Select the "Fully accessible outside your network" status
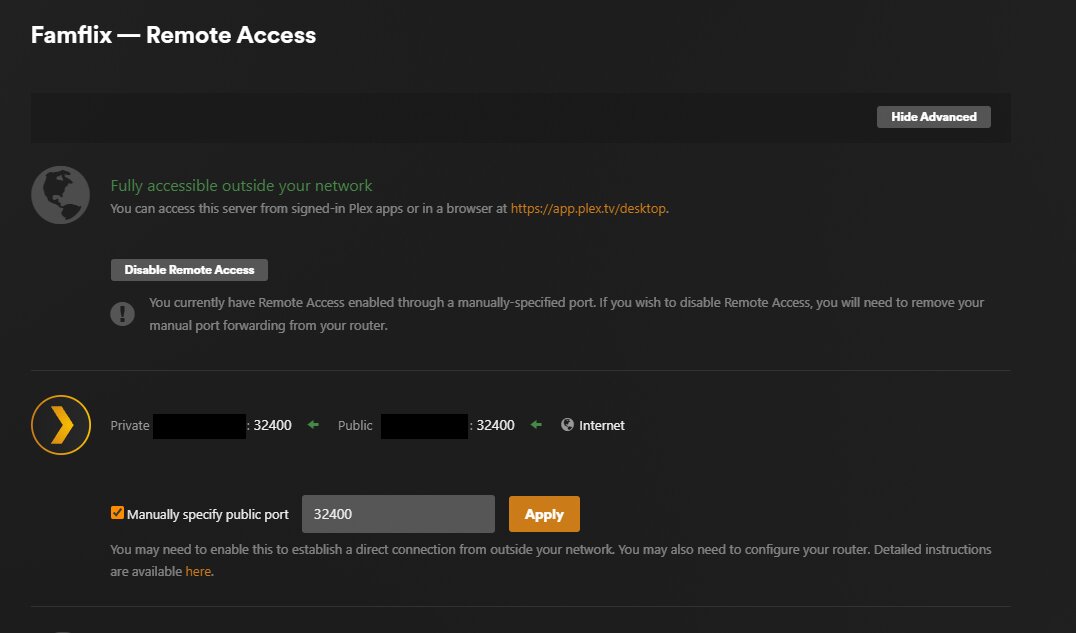Screen dimensions: 1076x633 [x=241, y=185]
